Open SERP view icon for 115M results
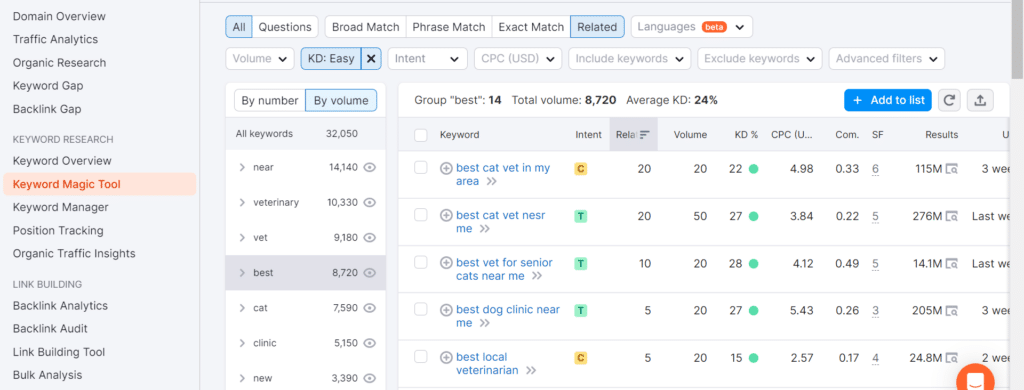Screen dimensions: 1024x390 point(952,169)
